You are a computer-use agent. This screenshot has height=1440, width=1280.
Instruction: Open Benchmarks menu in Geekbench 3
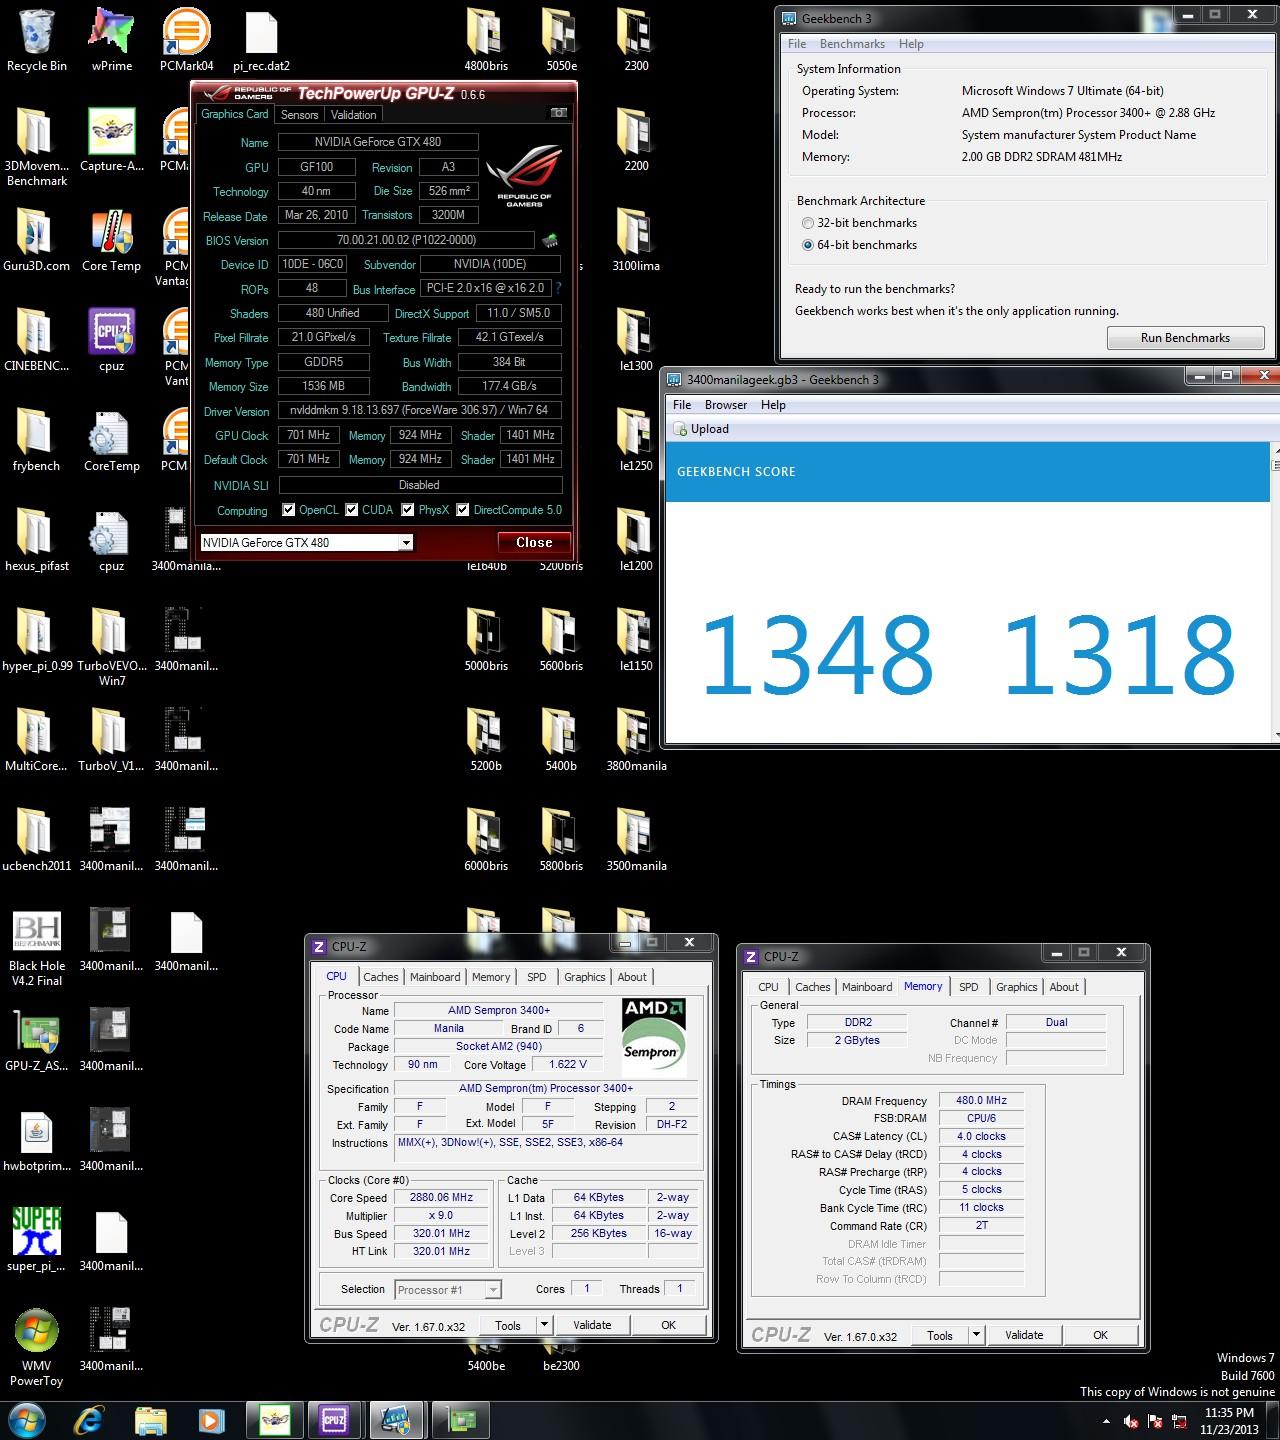(852, 44)
